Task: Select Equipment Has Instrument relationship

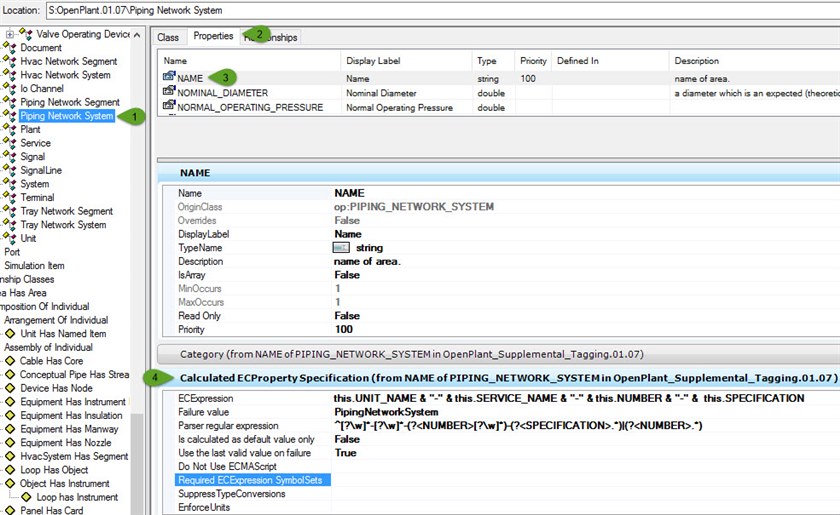Action: (73, 402)
